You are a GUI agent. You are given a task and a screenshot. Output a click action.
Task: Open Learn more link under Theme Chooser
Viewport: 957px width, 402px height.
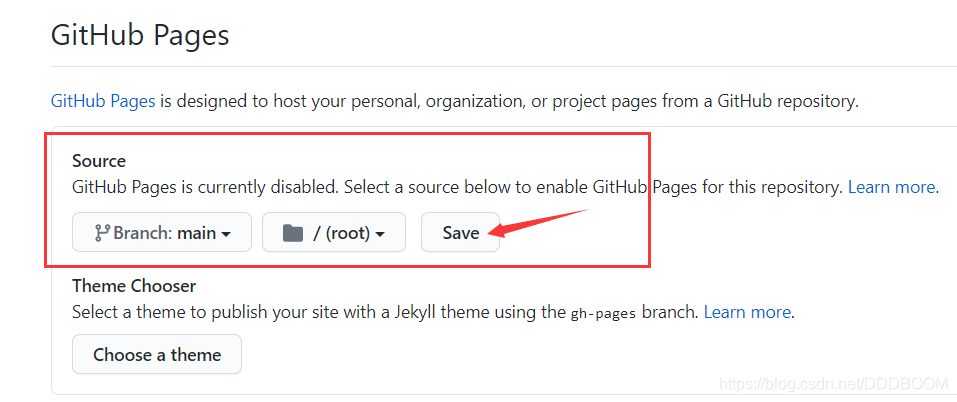point(747,313)
